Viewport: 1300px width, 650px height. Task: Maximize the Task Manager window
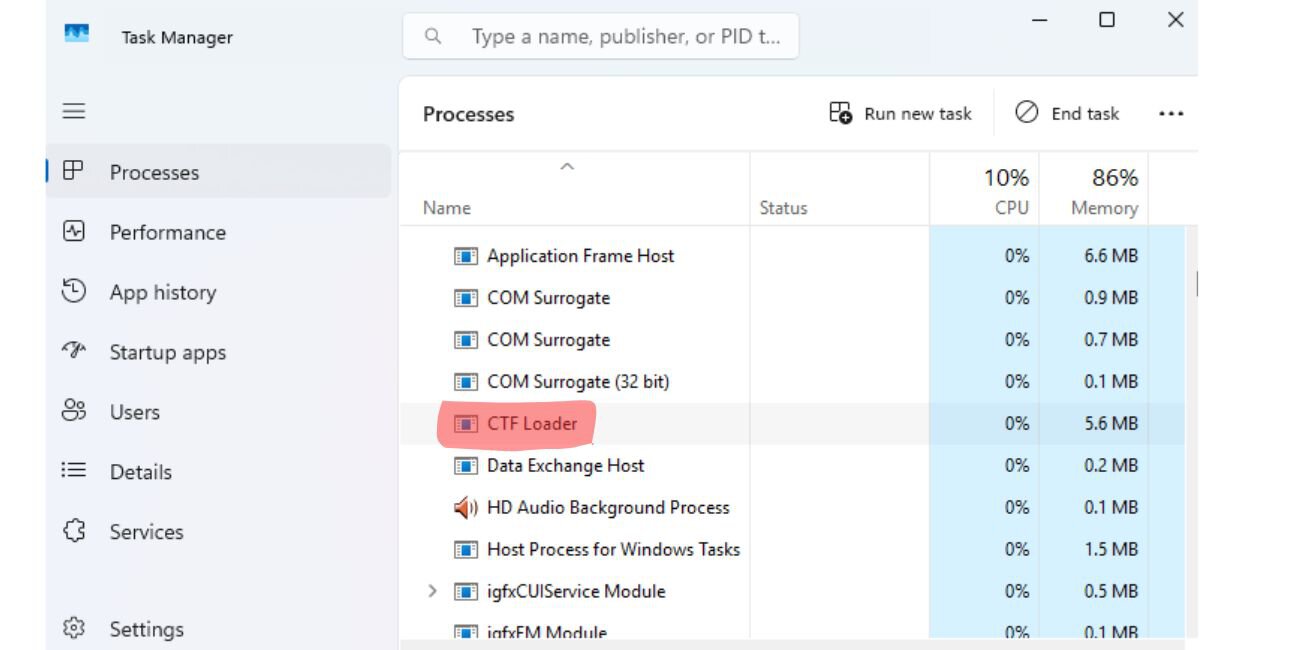[1107, 19]
